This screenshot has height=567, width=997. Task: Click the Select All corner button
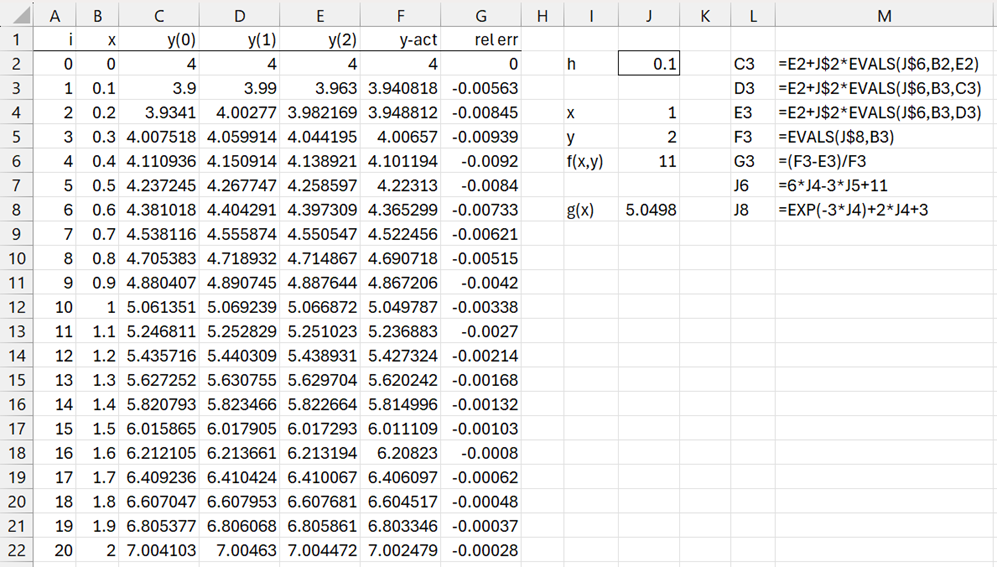tap(16, 16)
